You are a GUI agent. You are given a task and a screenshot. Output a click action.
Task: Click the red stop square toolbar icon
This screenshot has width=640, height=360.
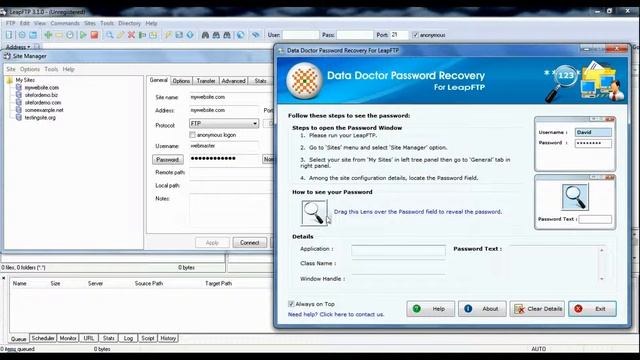94,35
